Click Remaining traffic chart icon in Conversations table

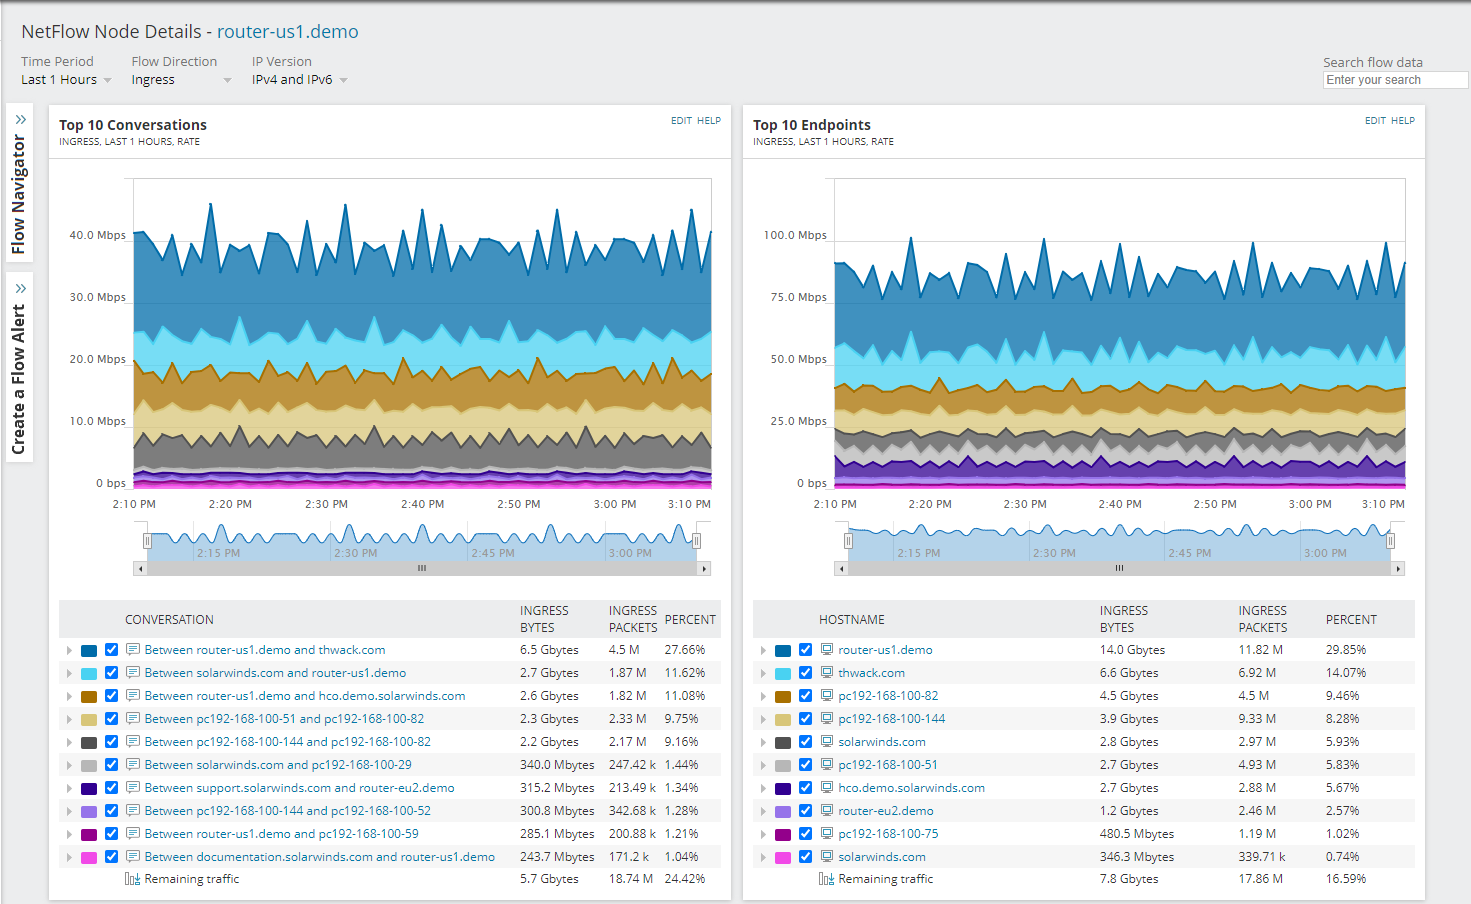pyautogui.click(x=132, y=879)
